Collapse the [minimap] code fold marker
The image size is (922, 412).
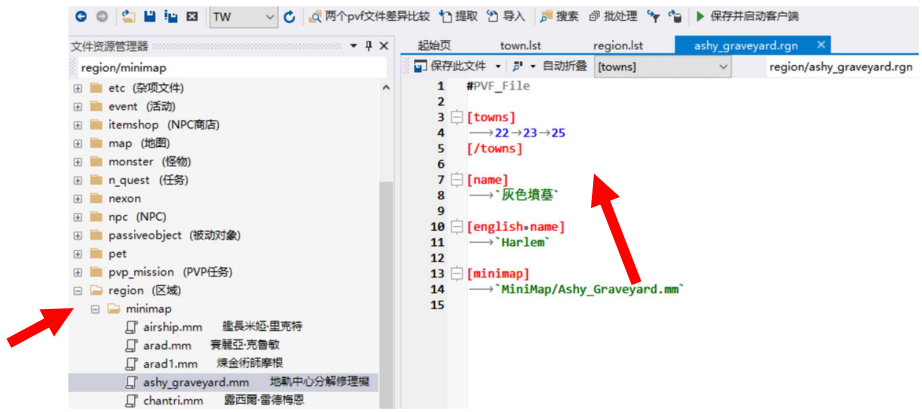click(x=456, y=273)
